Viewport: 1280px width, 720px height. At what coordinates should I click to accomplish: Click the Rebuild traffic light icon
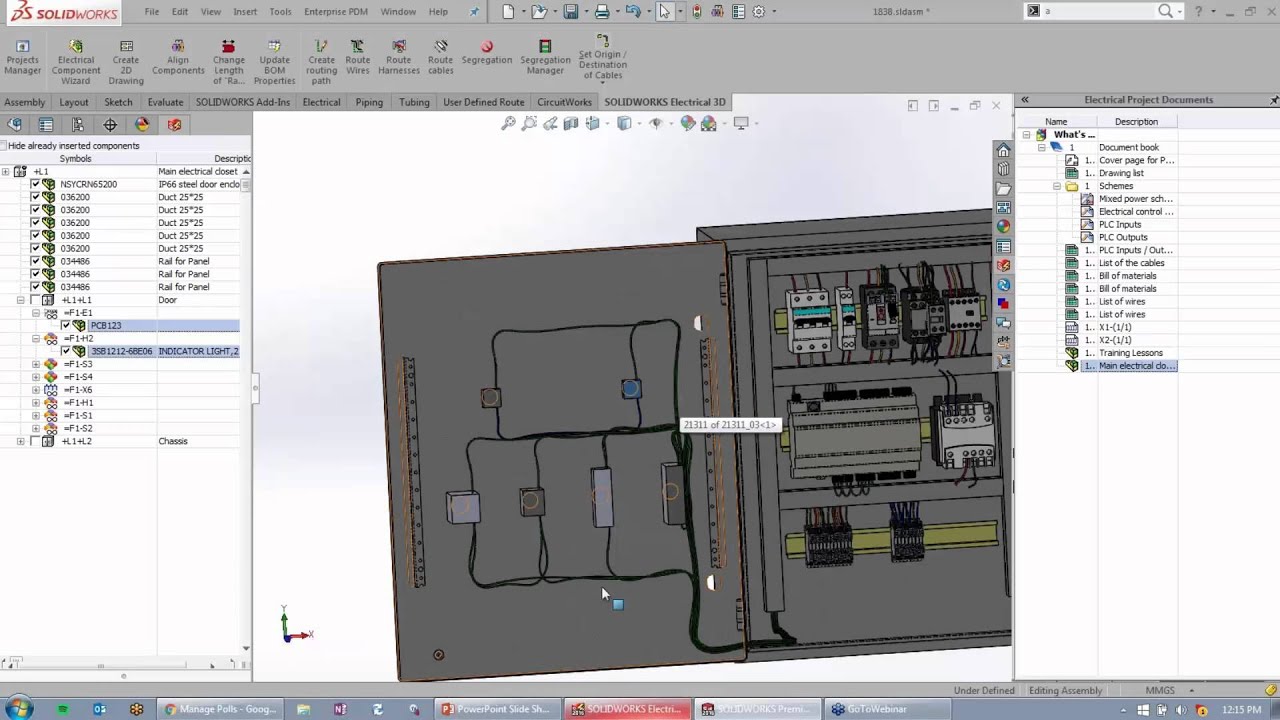pyautogui.click(x=697, y=12)
